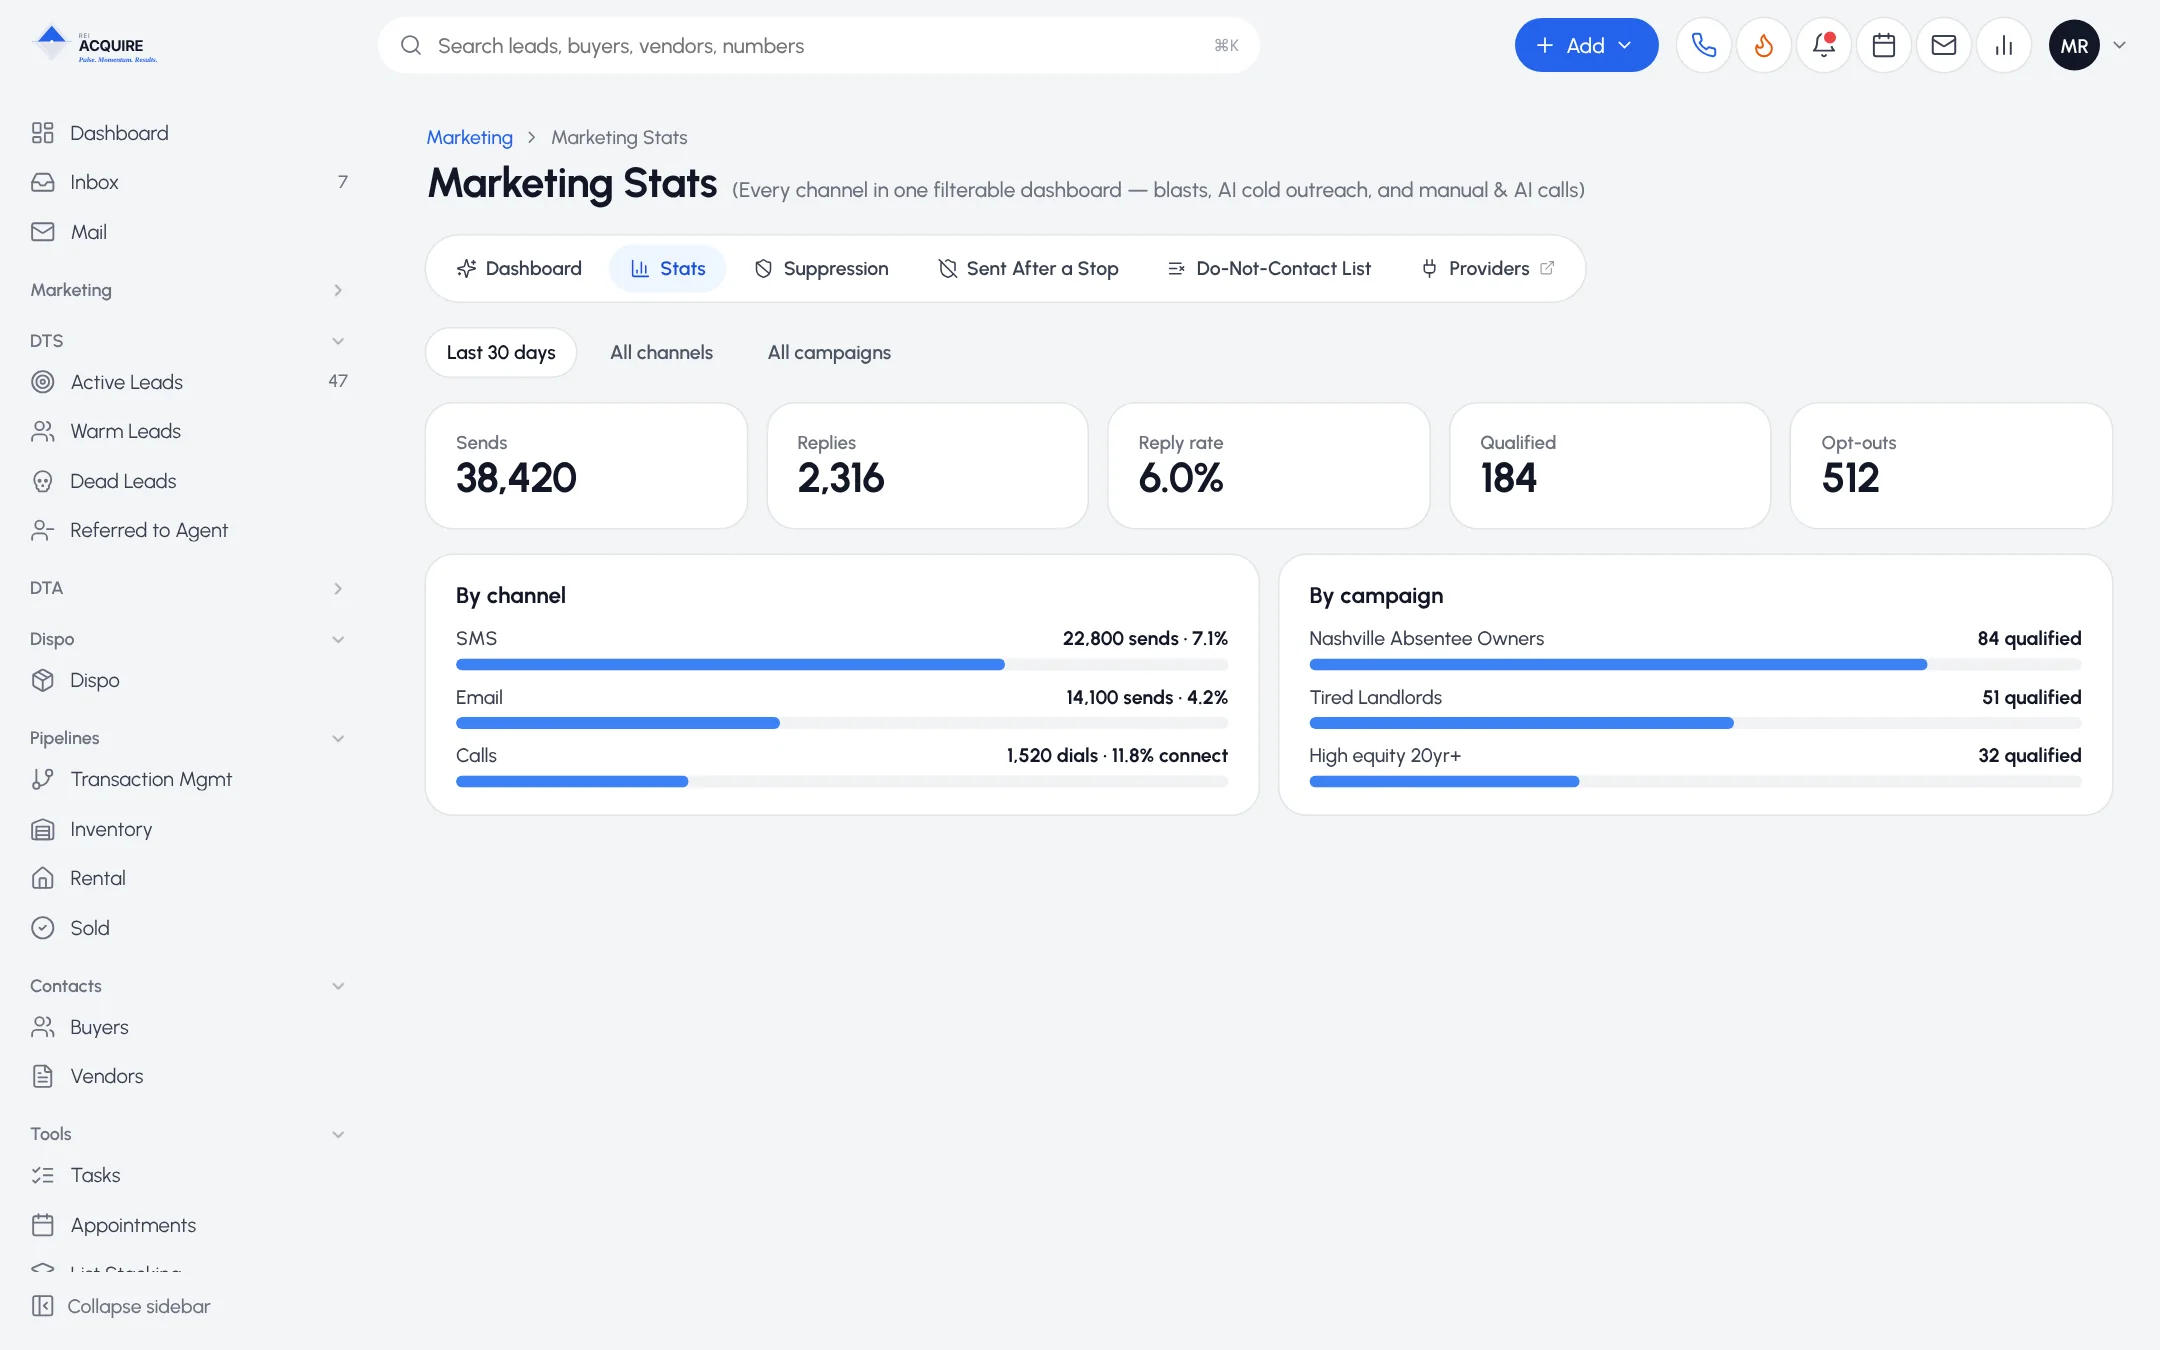The width and height of the screenshot is (2160, 1350).
Task: Open Mail in the sidebar
Action: [189, 232]
